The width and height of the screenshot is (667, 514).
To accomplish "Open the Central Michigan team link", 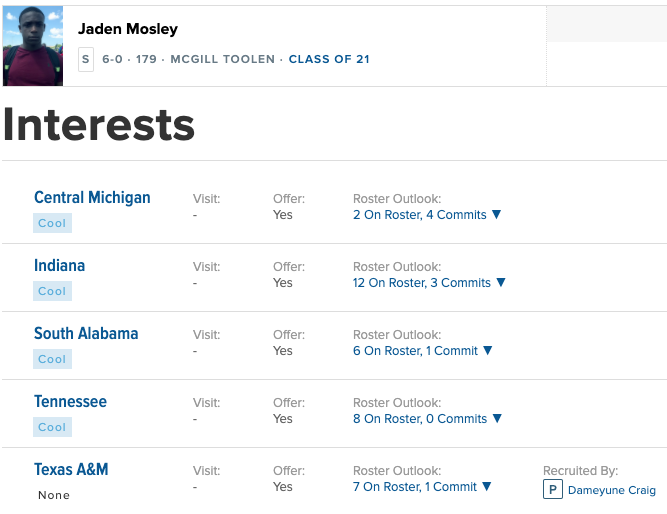I will tap(92, 197).
